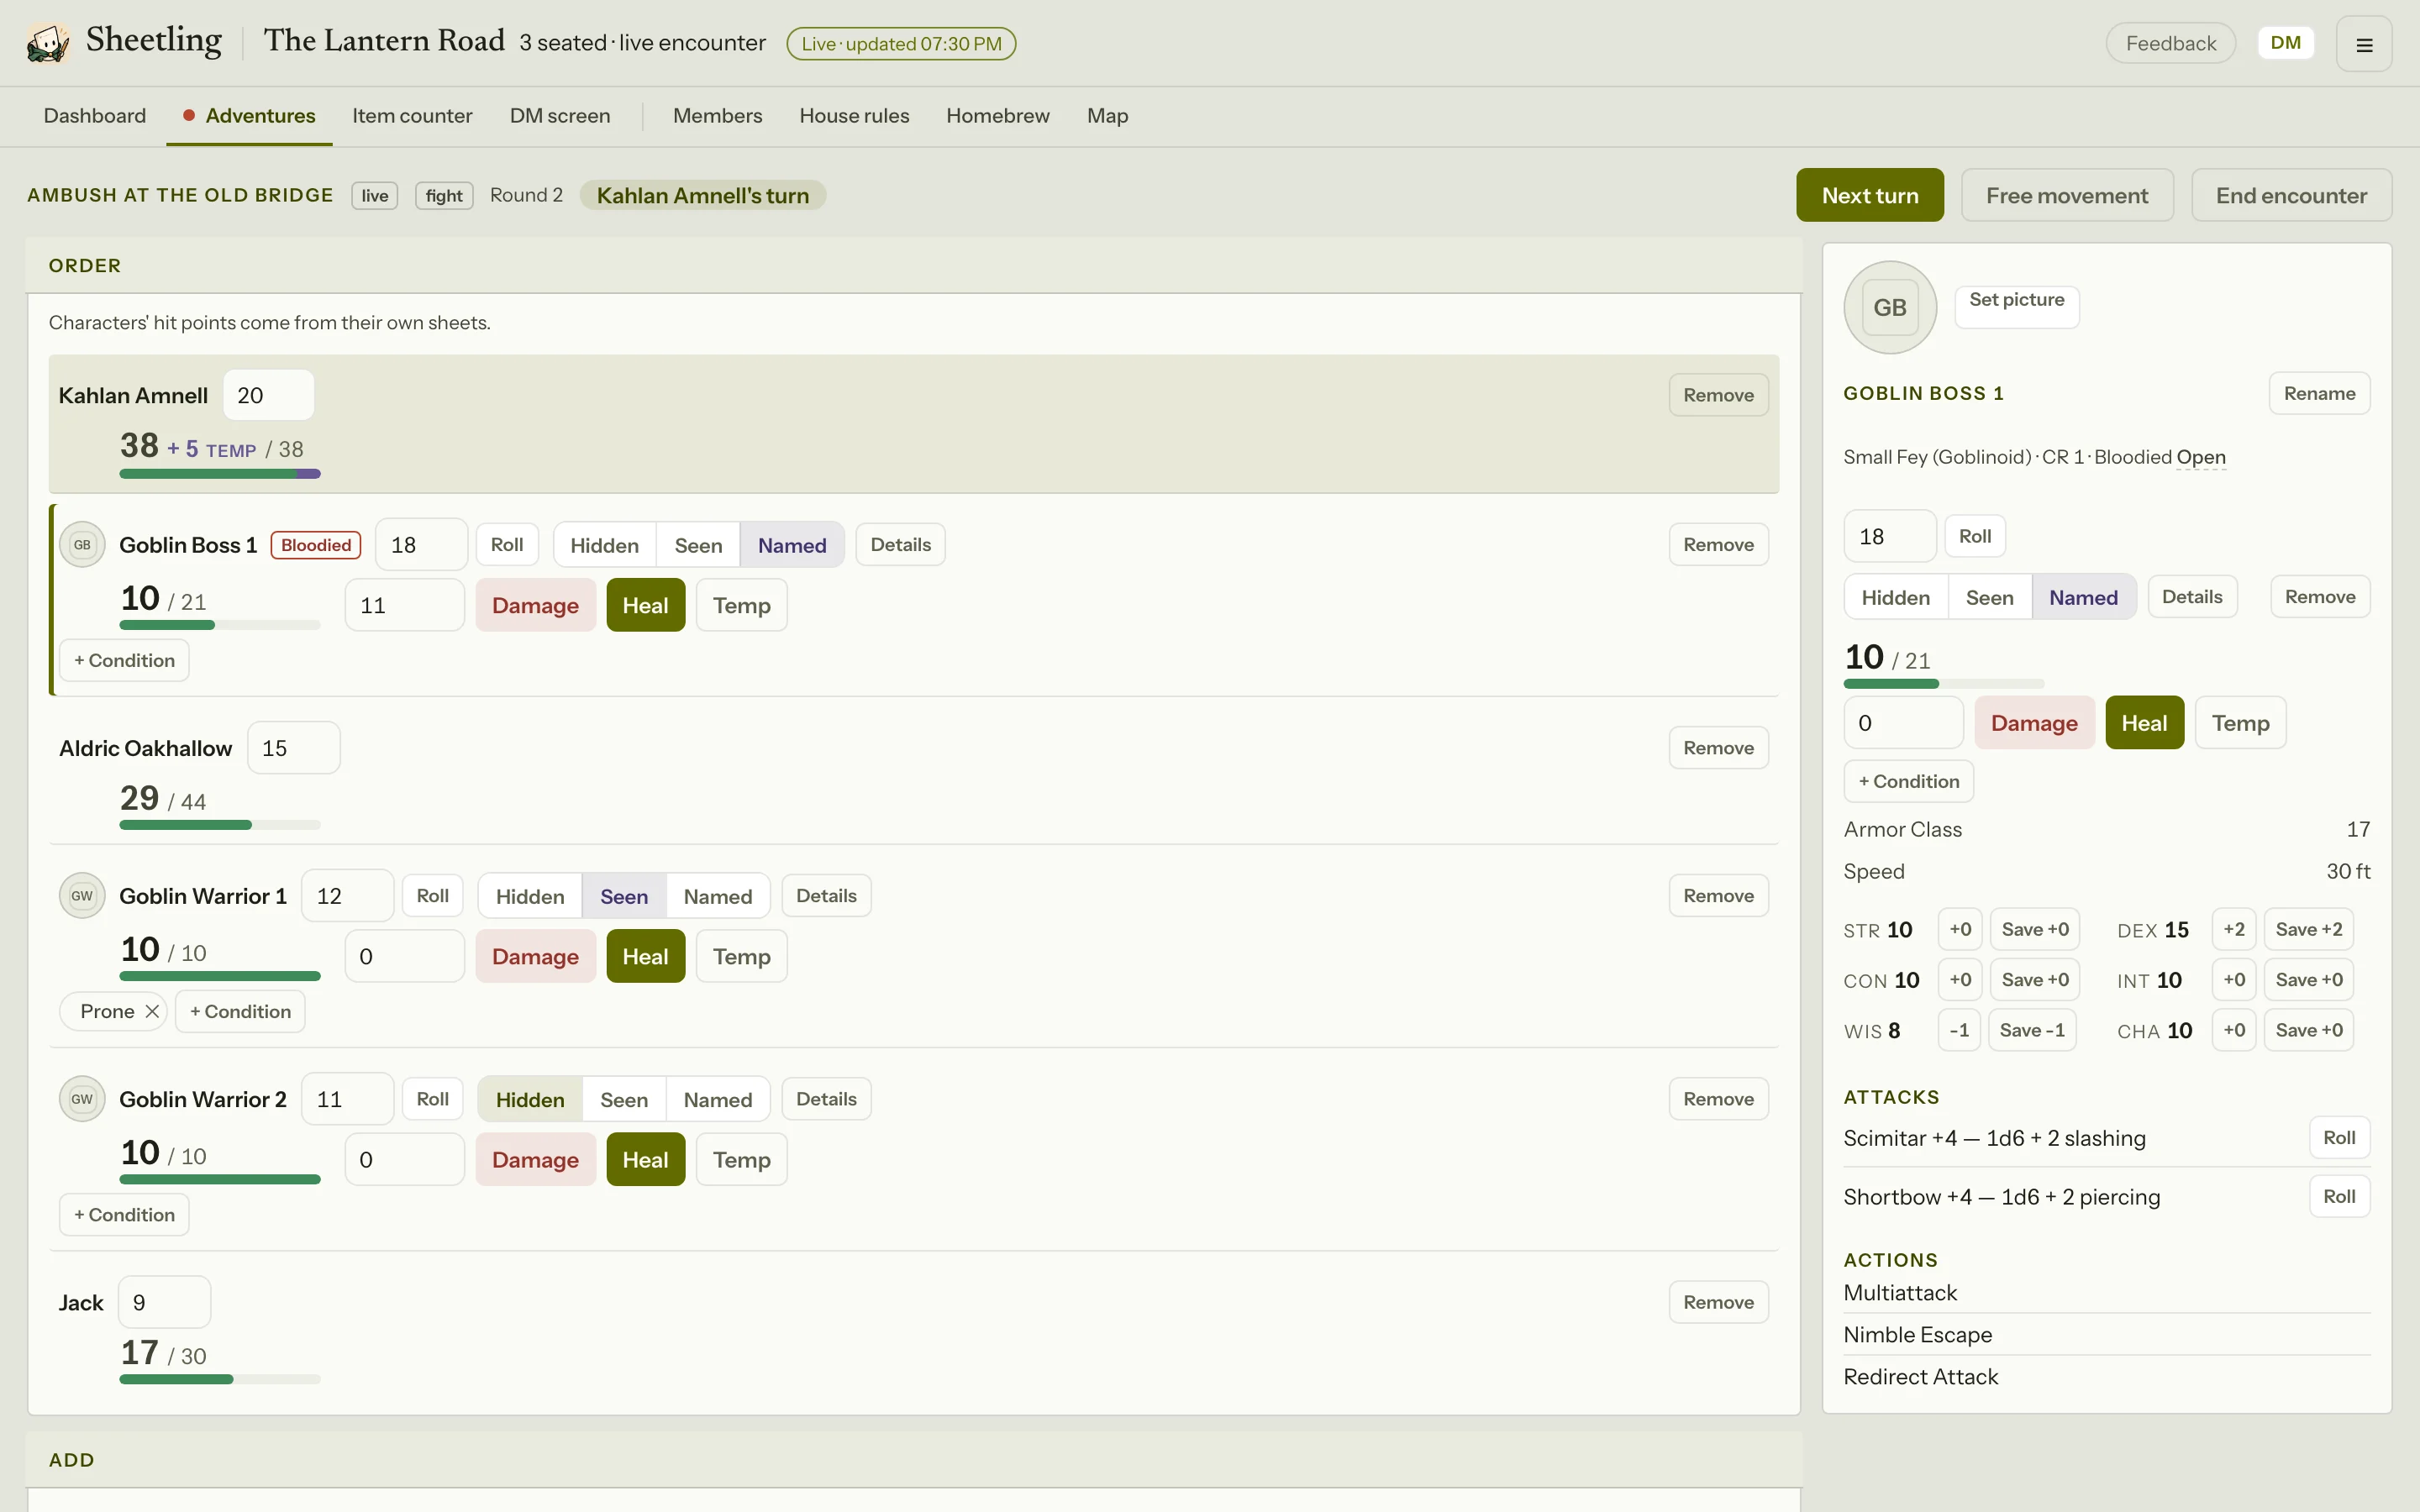
Task: Click the large GB portrait in side panel
Action: (1890, 307)
